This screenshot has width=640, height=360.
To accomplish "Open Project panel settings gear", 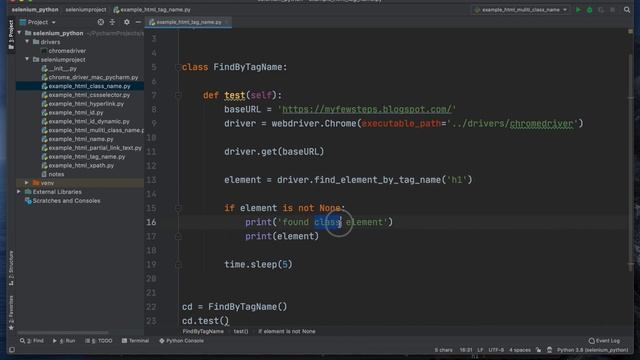I will [127, 22].
